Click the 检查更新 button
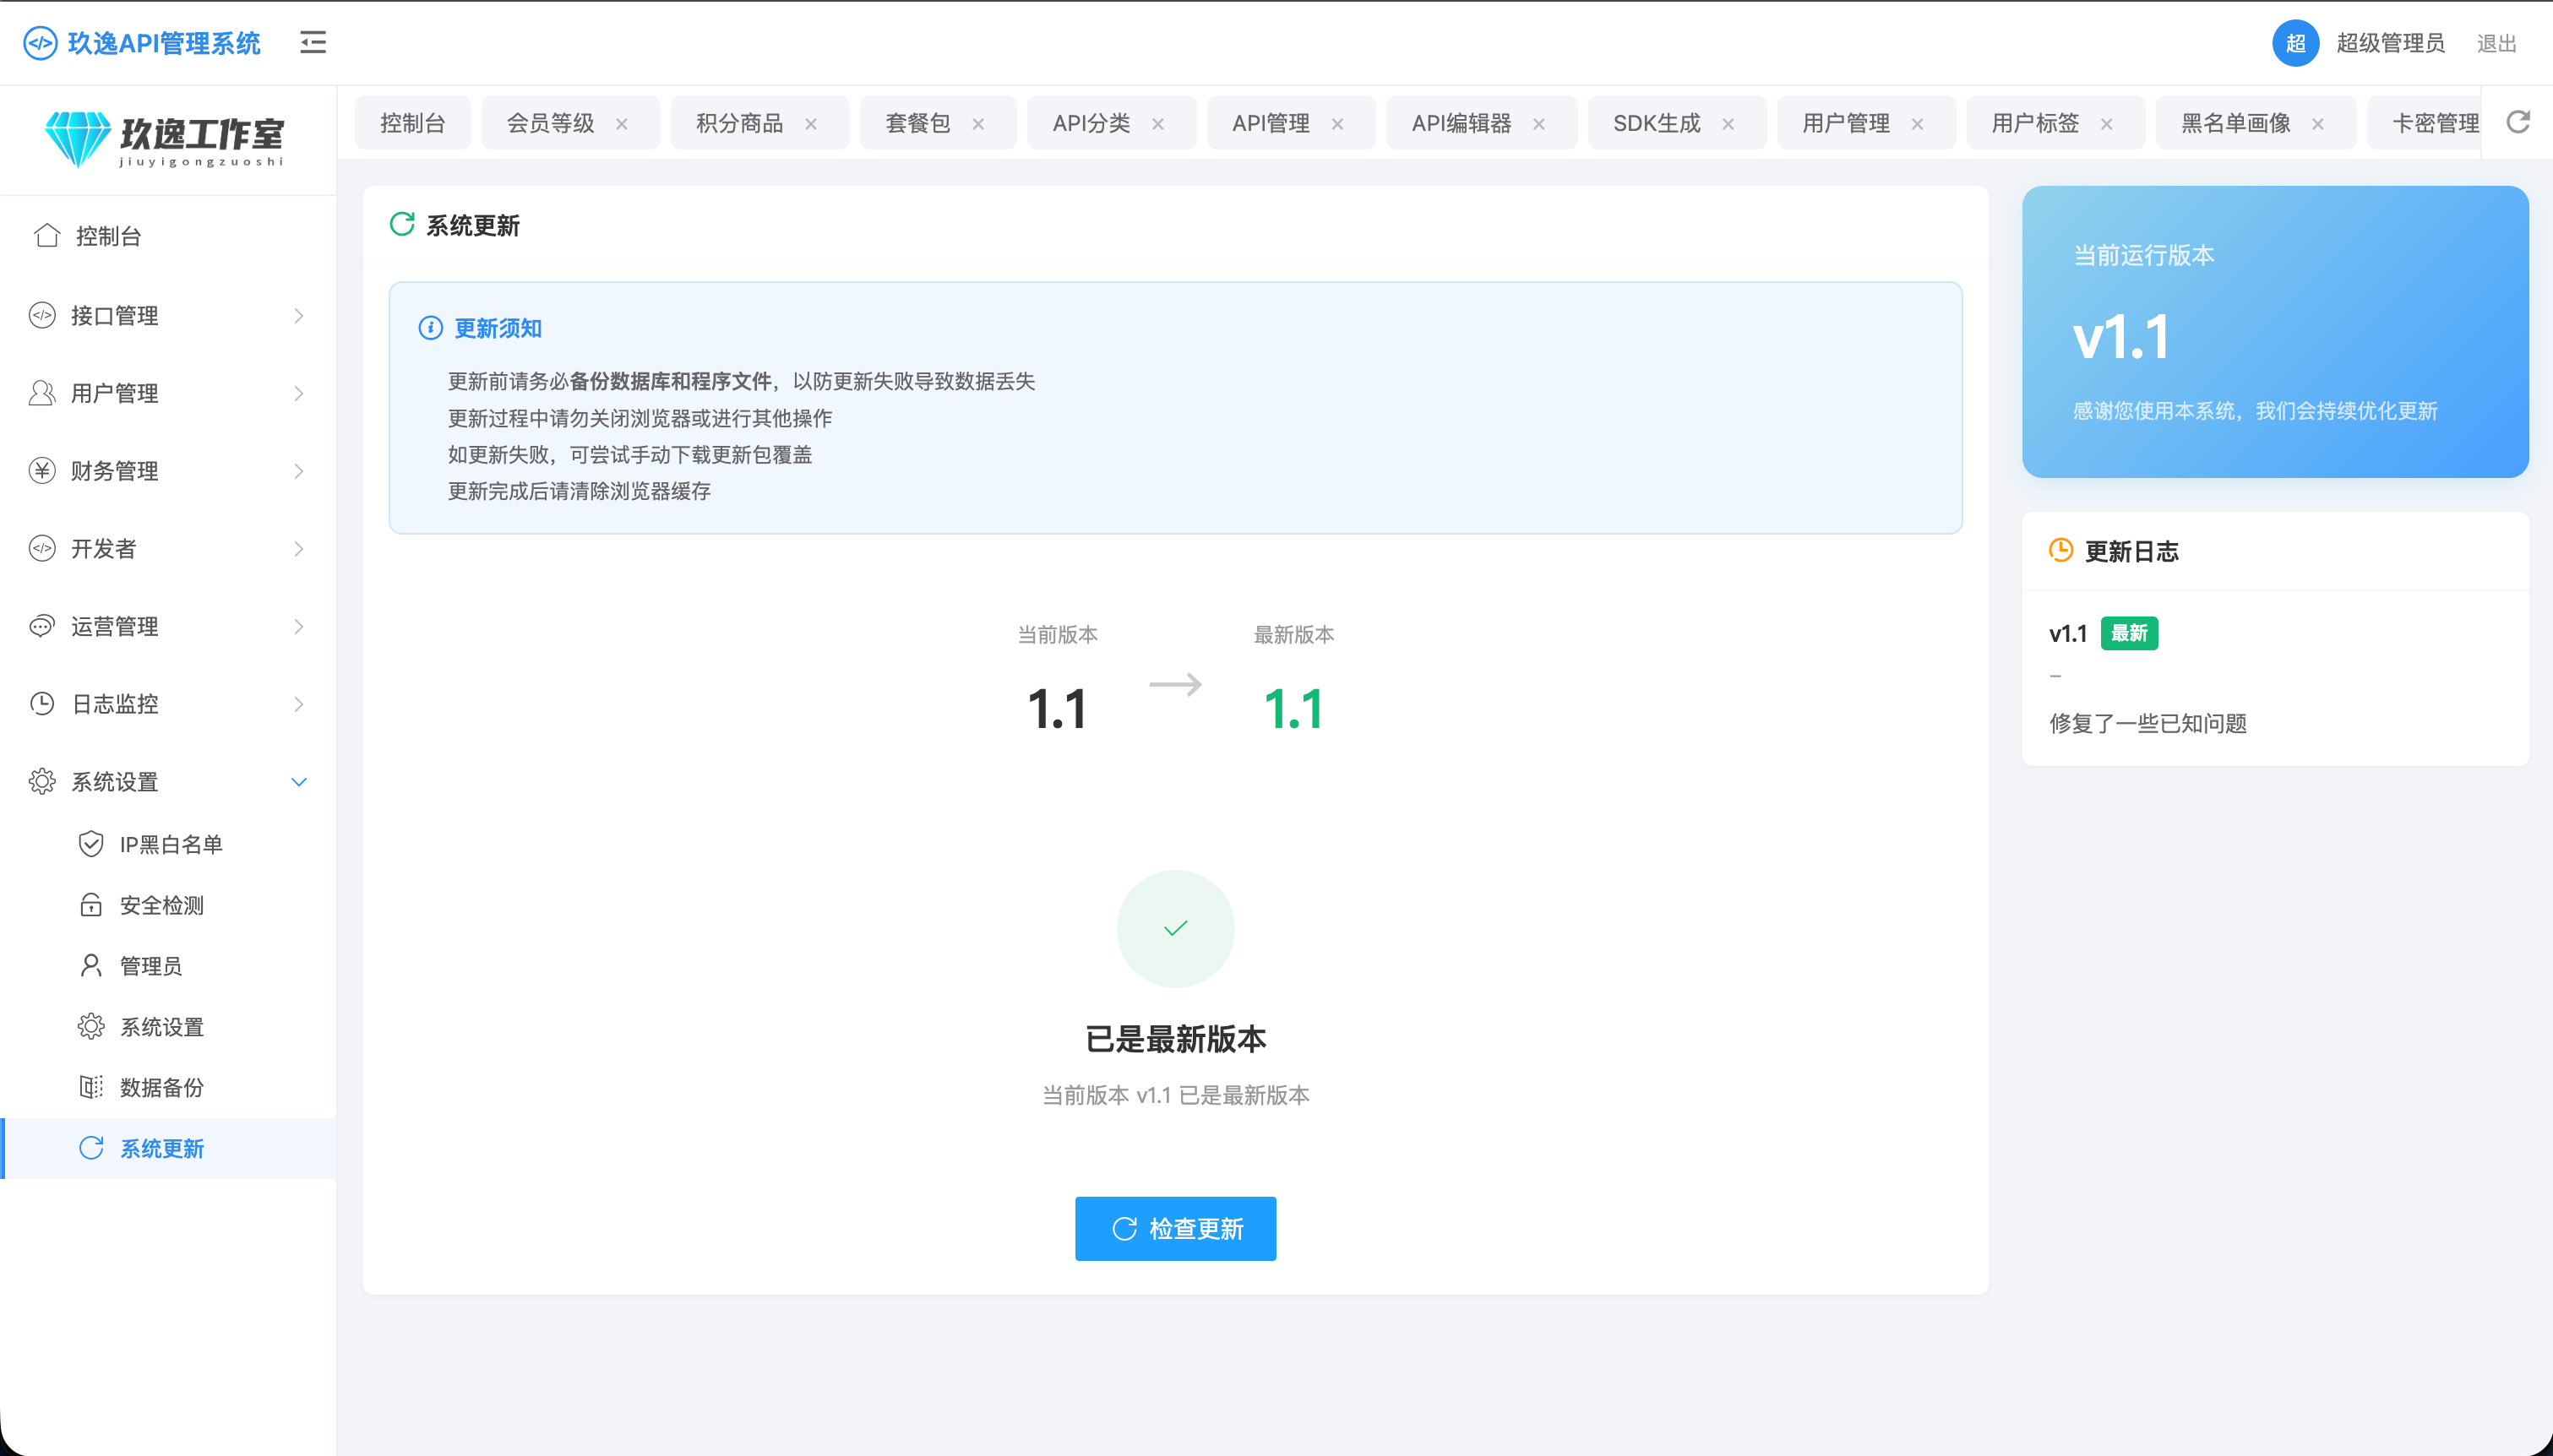 point(1175,1228)
